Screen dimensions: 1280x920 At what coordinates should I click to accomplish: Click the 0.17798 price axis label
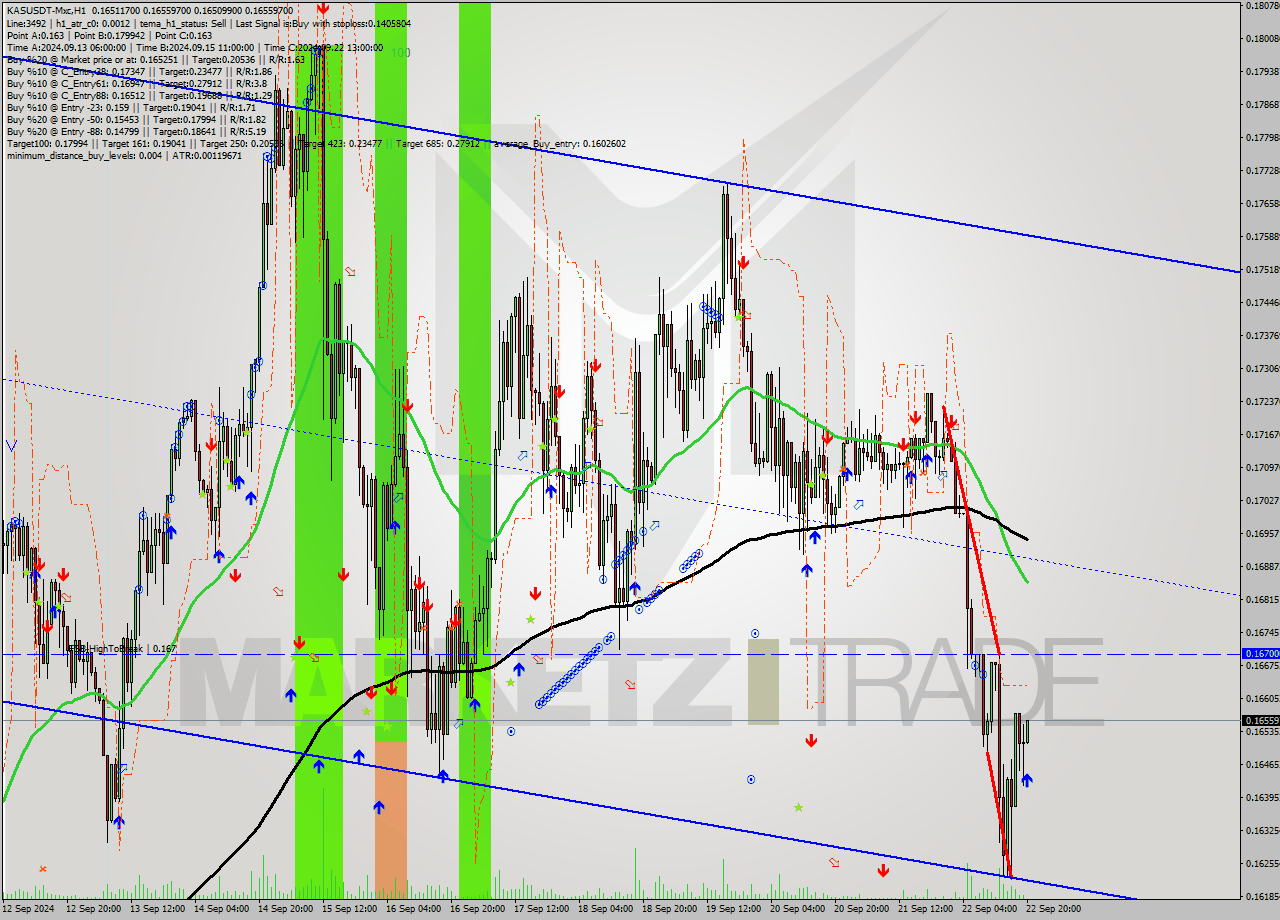pos(1261,138)
